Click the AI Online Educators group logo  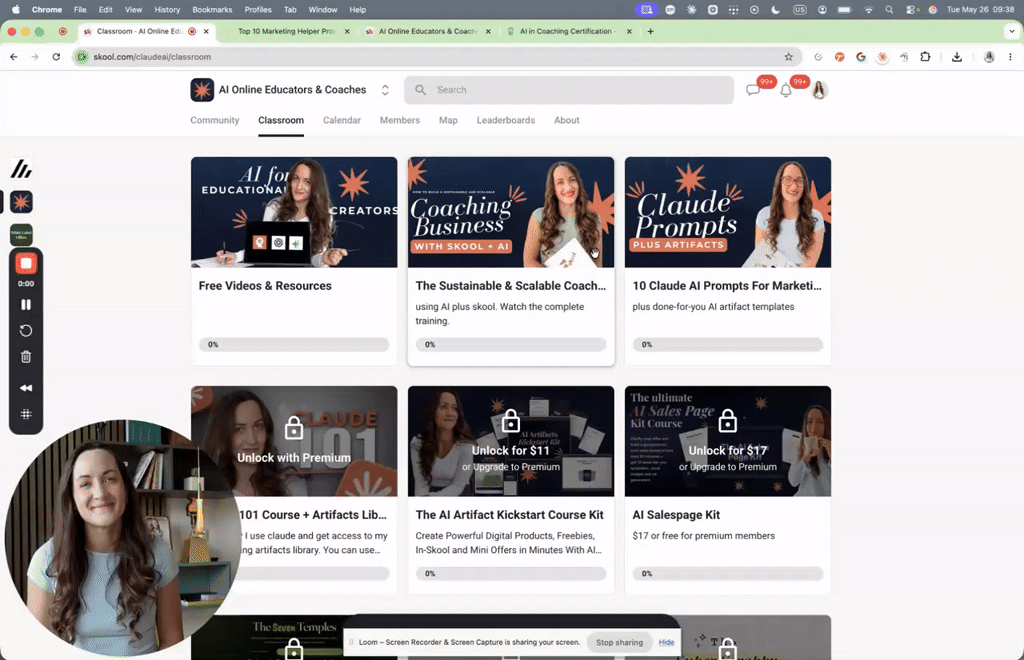coord(202,89)
